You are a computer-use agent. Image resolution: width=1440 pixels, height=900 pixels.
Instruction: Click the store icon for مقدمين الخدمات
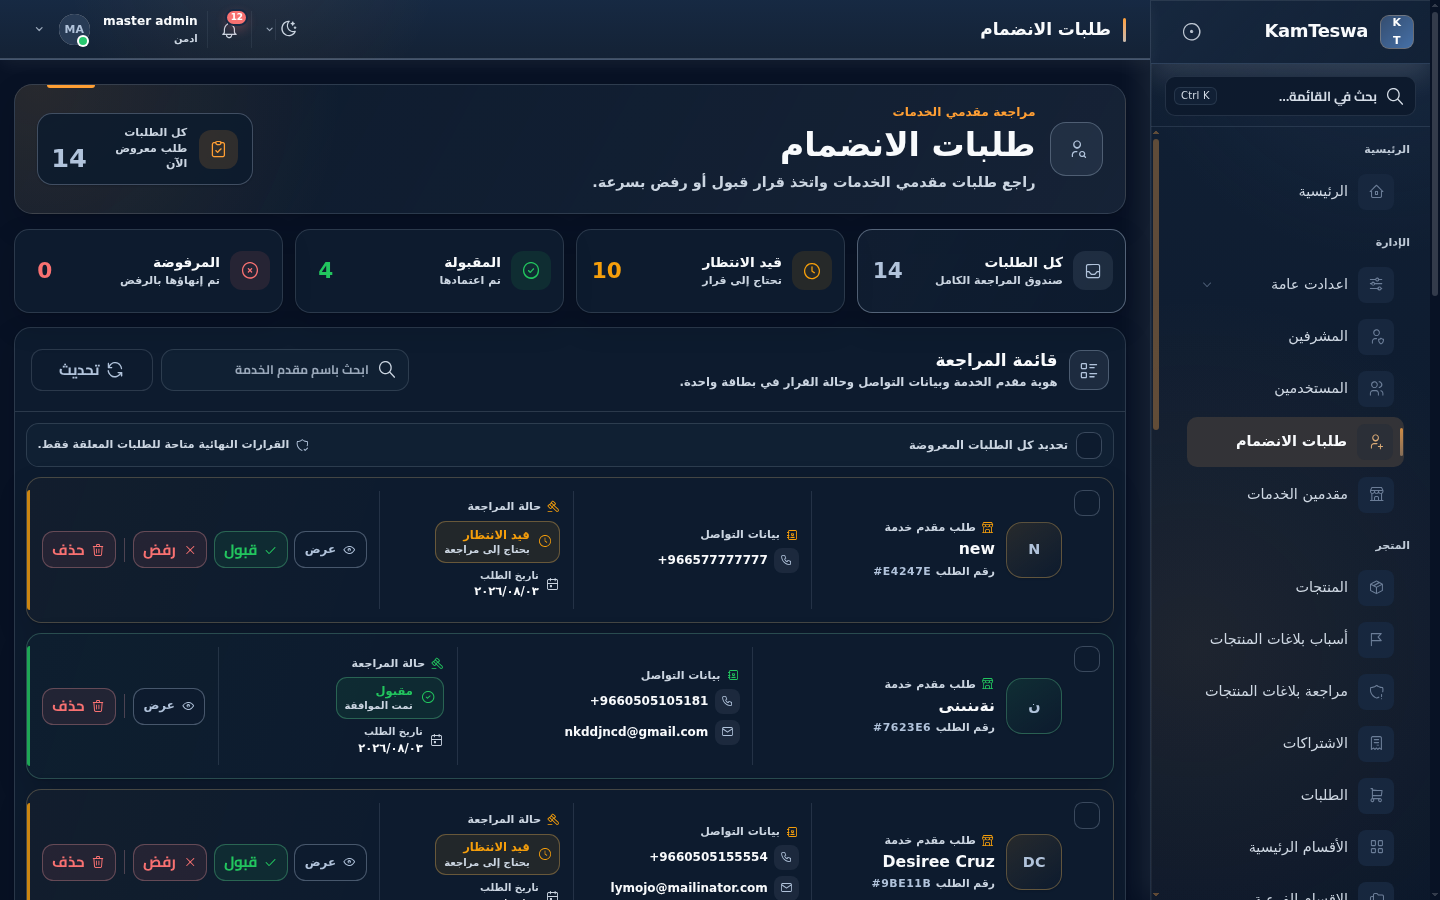1377,495
